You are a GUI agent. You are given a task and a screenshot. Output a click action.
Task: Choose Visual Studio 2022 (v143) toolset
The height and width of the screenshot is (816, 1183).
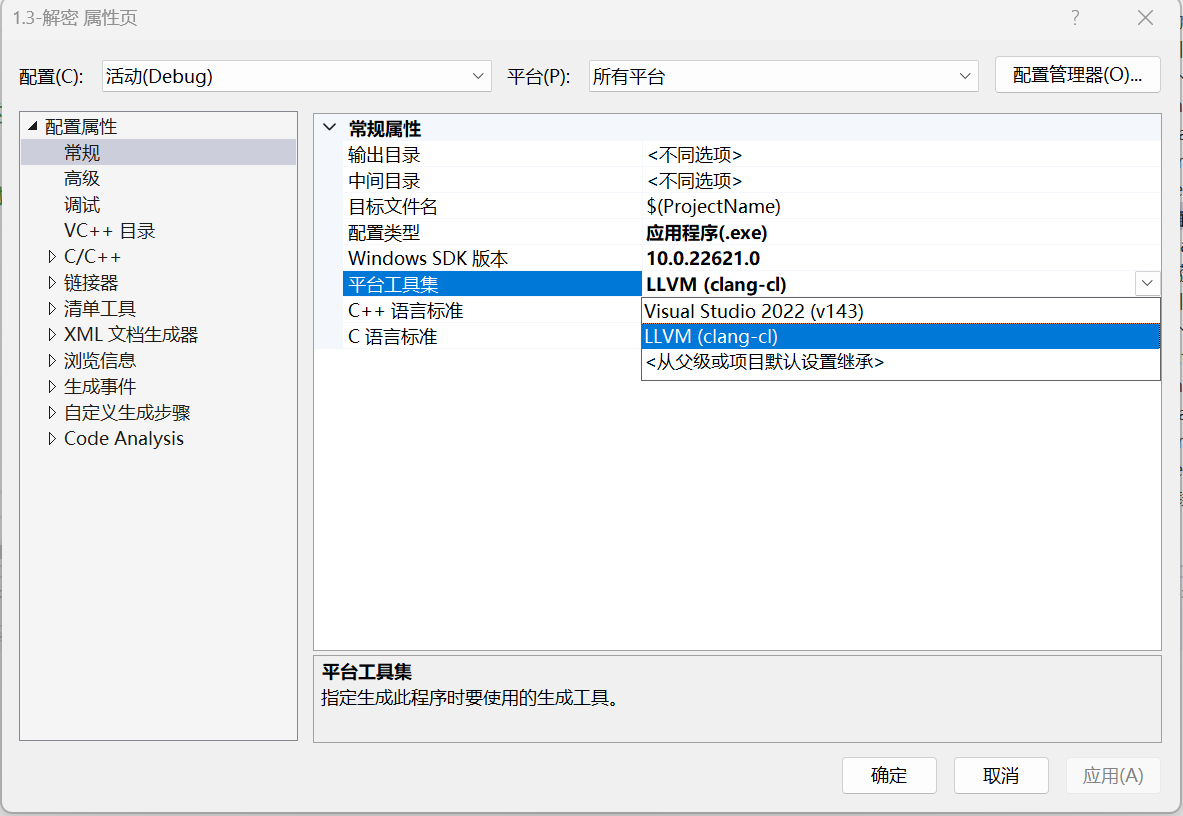tap(754, 311)
